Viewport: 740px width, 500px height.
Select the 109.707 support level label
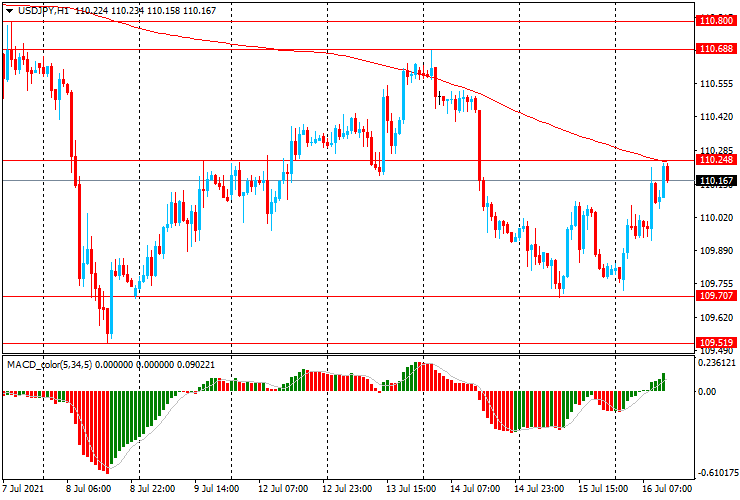click(716, 296)
